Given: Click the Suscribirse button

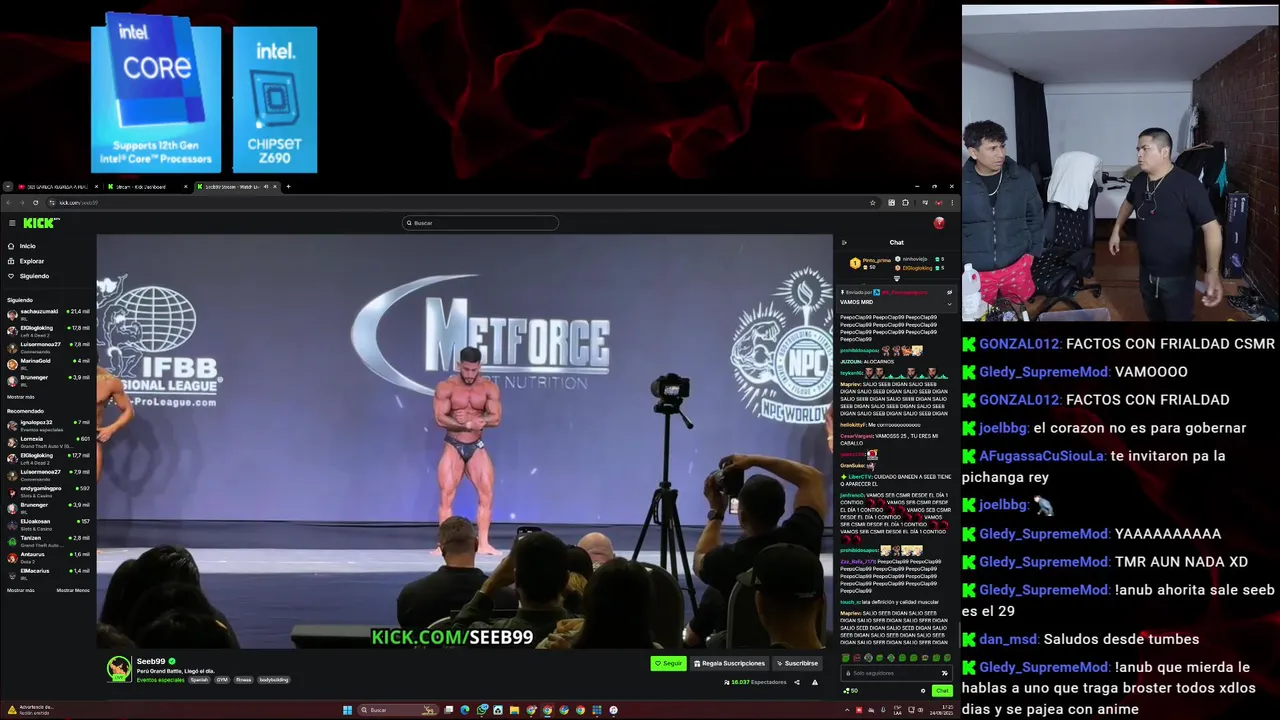Looking at the screenshot, I should coord(797,663).
